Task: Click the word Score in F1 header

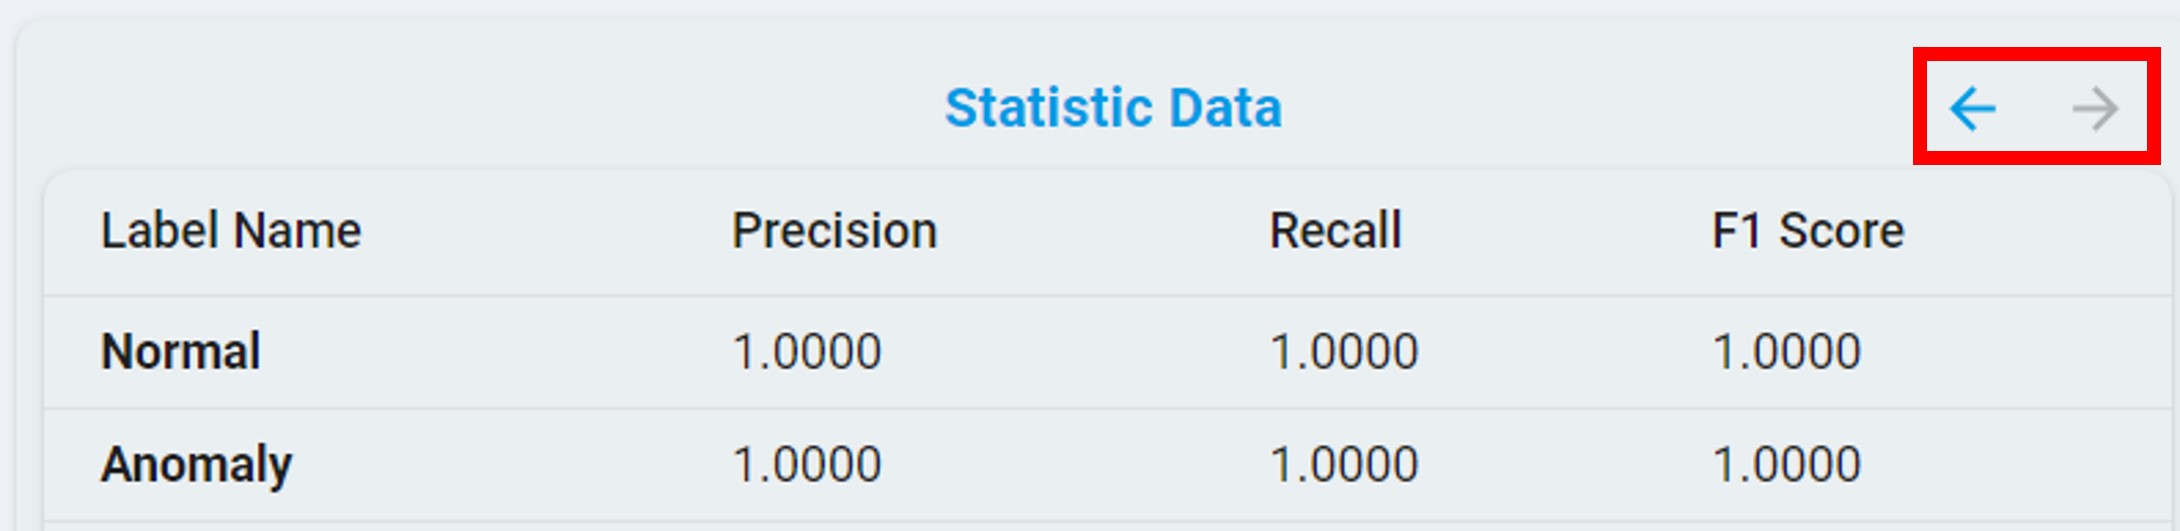Action: coord(1841,231)
